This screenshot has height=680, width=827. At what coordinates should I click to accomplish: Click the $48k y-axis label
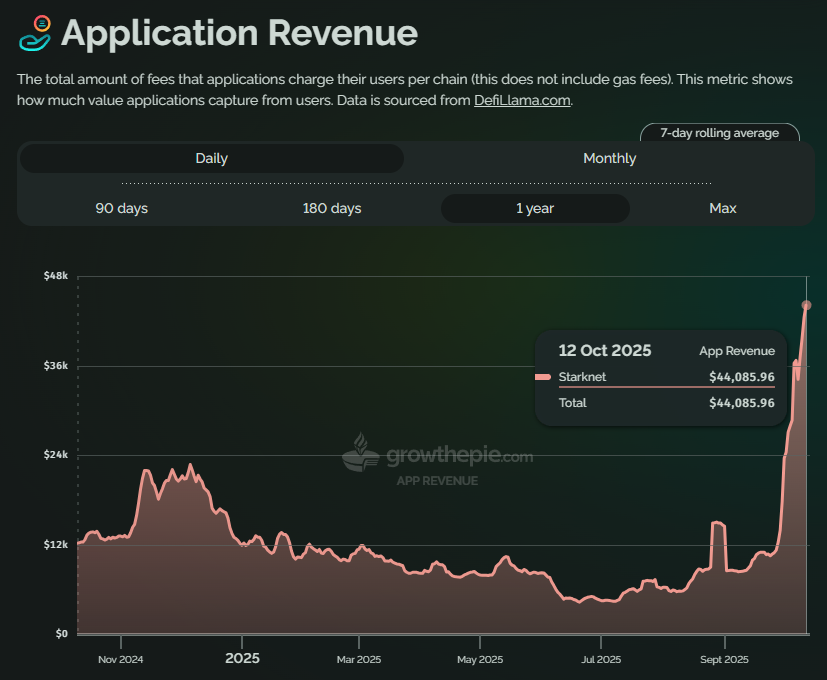[x=56, y=276]
